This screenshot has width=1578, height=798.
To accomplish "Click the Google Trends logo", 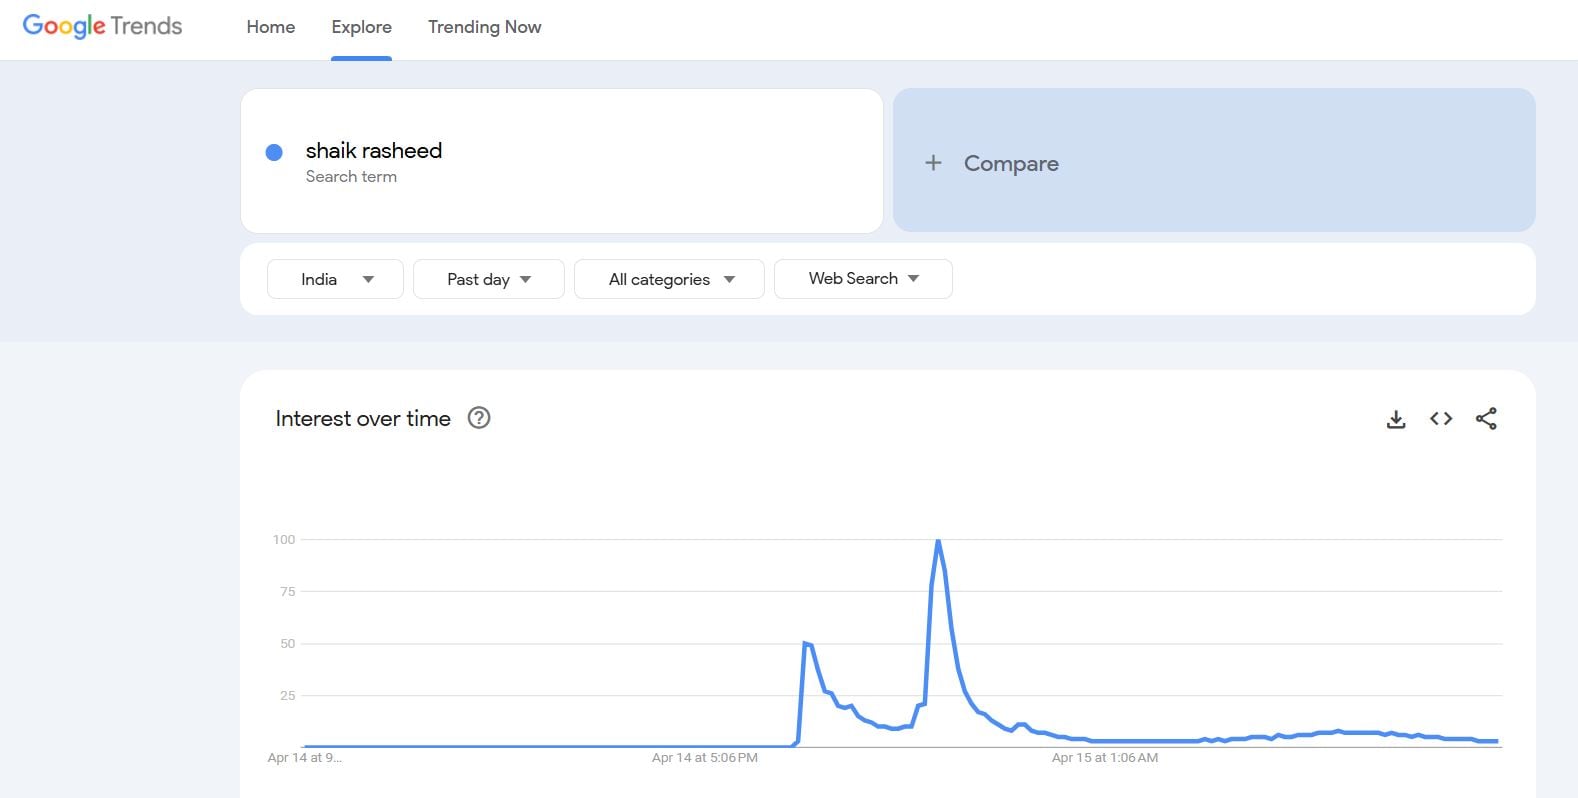I will (102, 26).
